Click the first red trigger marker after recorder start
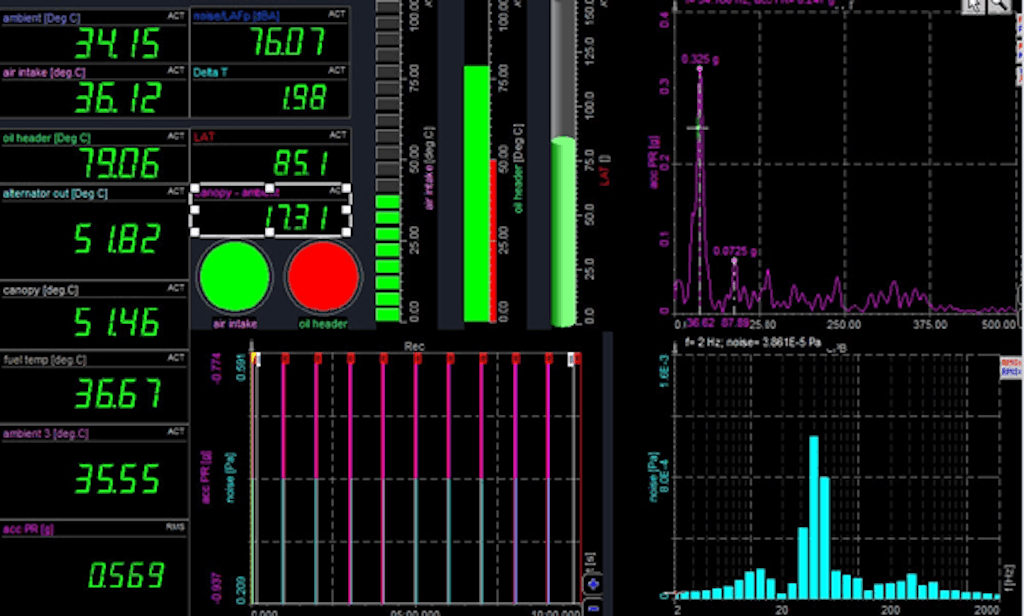The height and width of the screenshot is (616, 1024). 284,359
